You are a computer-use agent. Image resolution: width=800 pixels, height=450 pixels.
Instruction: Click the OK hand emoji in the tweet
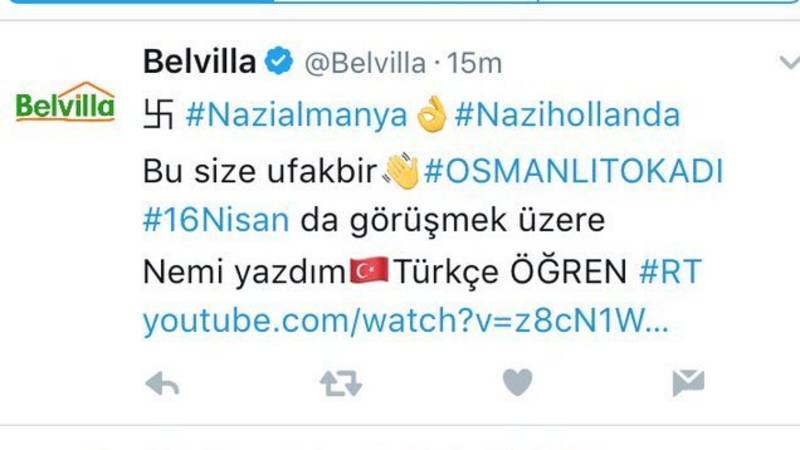coord(431,114)
